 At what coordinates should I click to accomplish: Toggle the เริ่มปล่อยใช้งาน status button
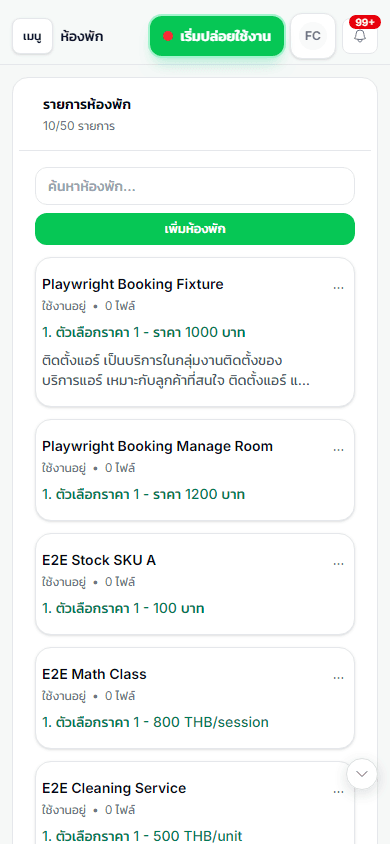tap(217, 36)
